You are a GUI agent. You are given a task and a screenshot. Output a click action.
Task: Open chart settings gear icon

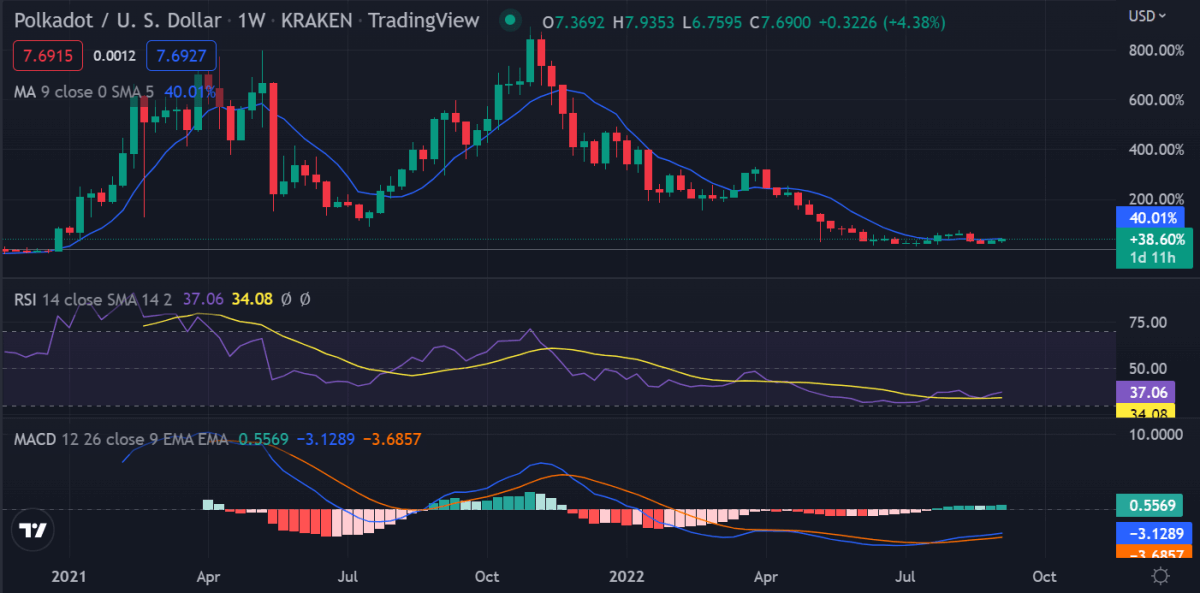pos(1161,576)
